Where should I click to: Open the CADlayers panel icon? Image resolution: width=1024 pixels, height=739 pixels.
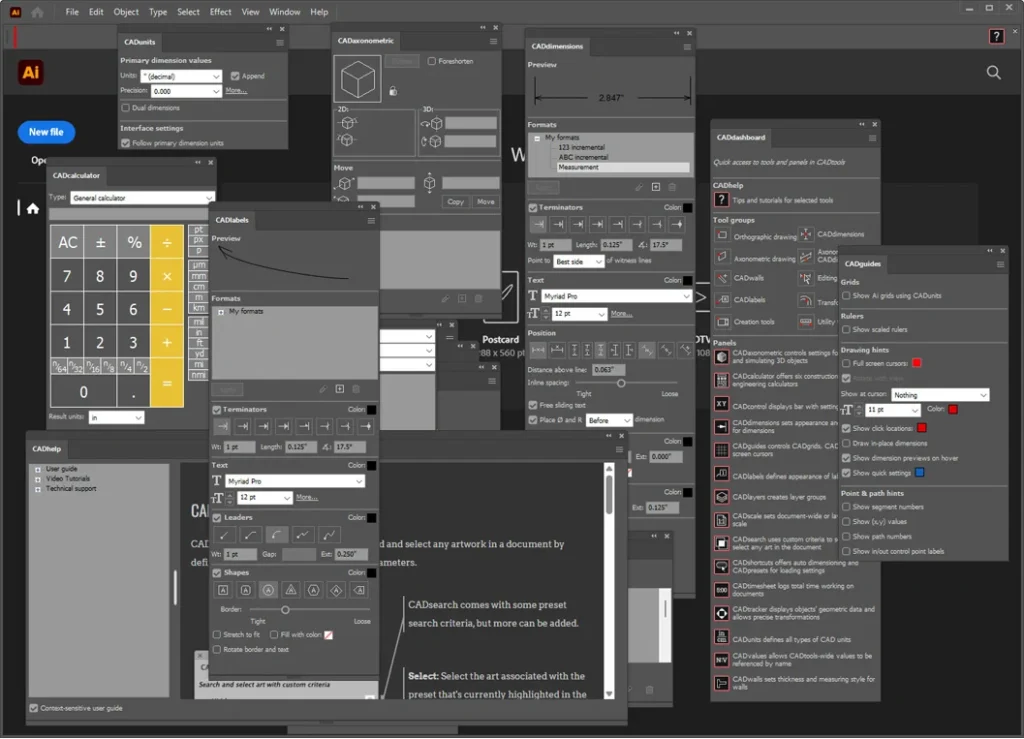click(721, 497)
